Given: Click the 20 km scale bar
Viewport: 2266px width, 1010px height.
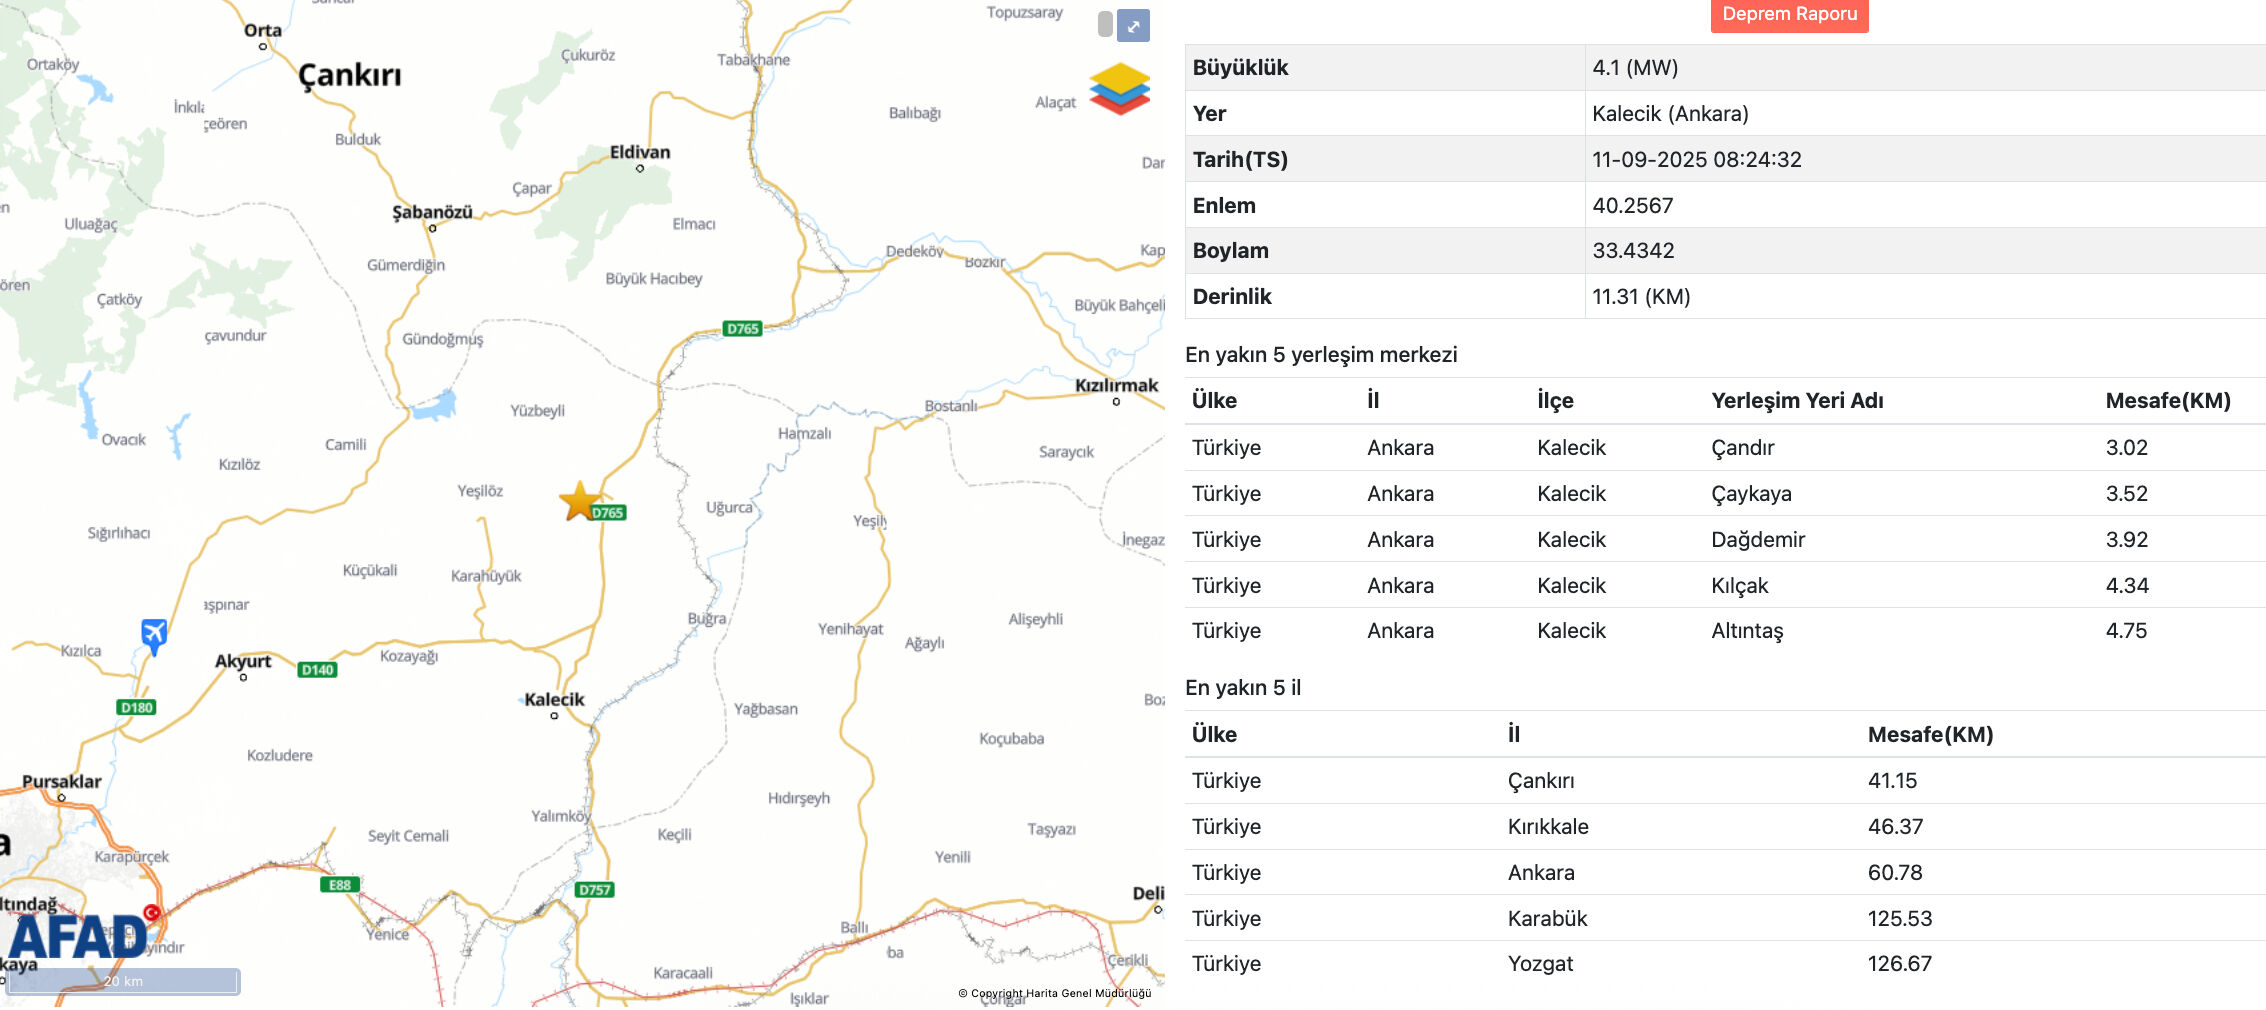Looking at the screenshot, I should pyautogui.click(x=123, y=981).
